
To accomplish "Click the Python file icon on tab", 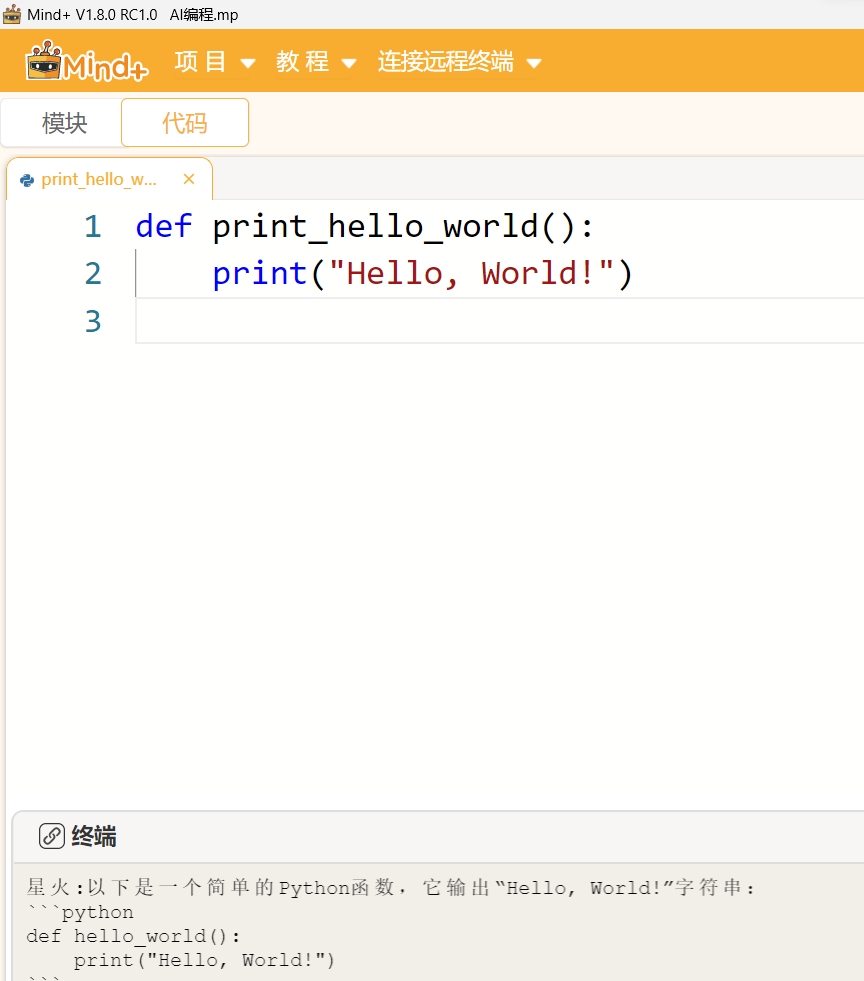I will [x=27, y=180].
